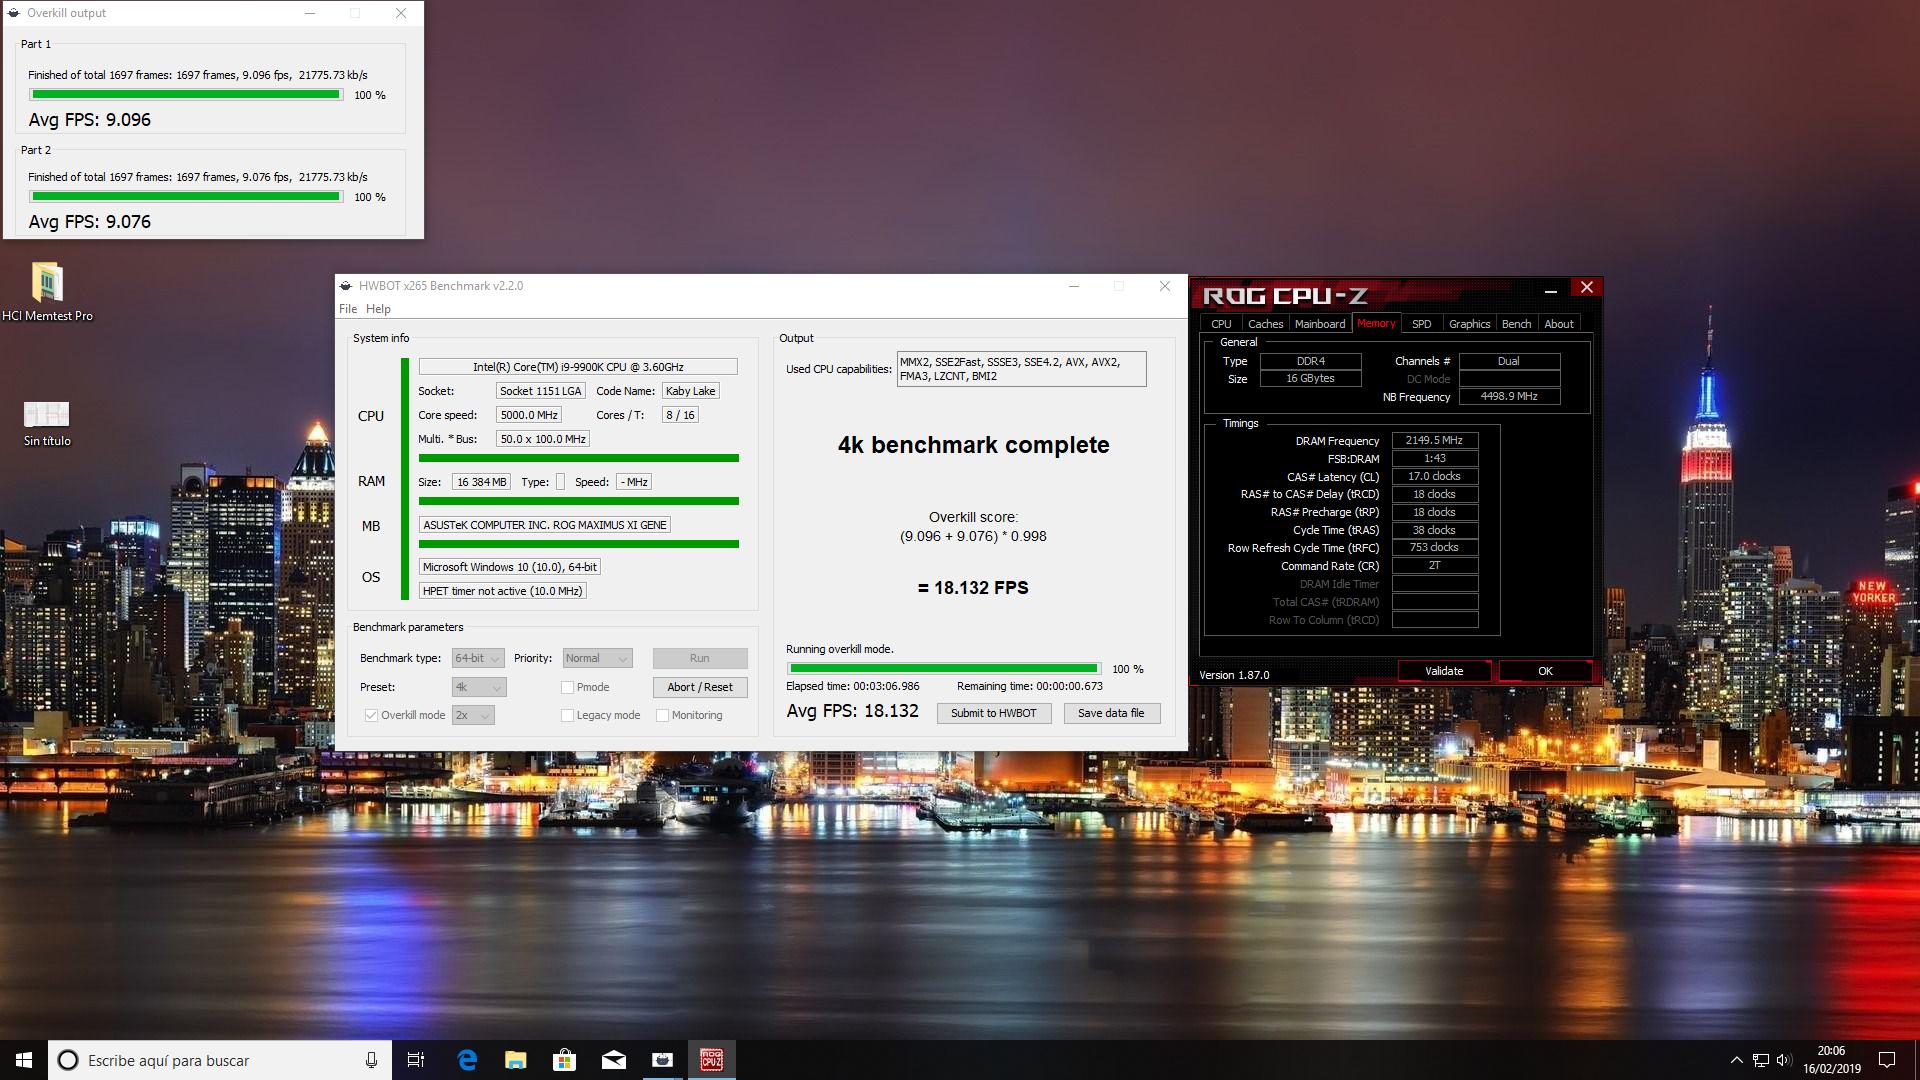Expand the Priority Normal dropdown
The image size is (1920, 1080).
pyautogui.click(x=597, y=658)
